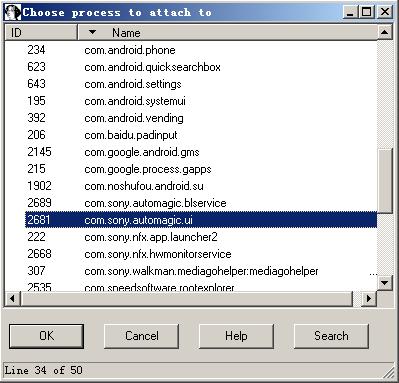Select process com.android.phone

coord(201,50)
